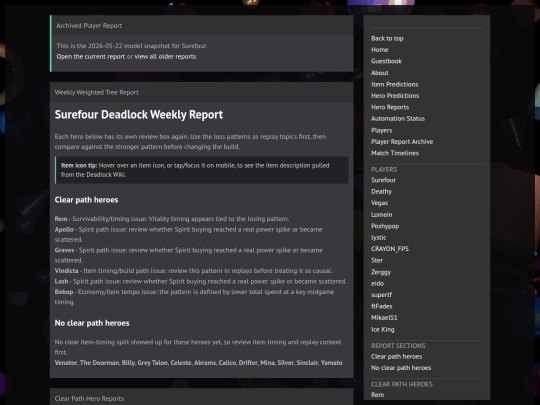Click Venator in no clear path list
The width and height of the screenshot is (540, 405).
[x=65, y=363]
